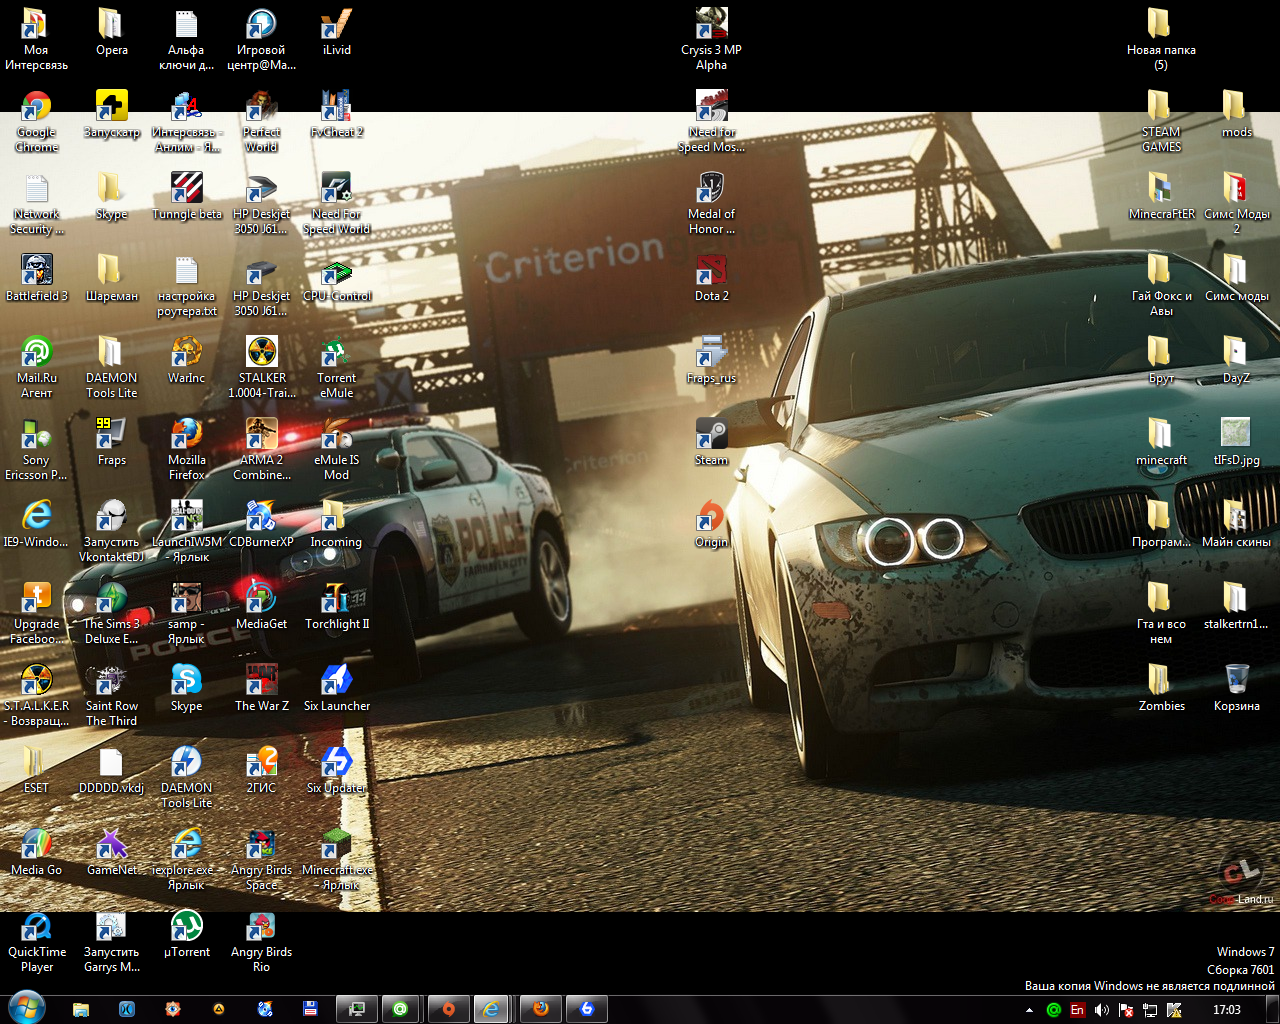
Task: Launch Perfect World game icon
Action: [x=262, y=106]
